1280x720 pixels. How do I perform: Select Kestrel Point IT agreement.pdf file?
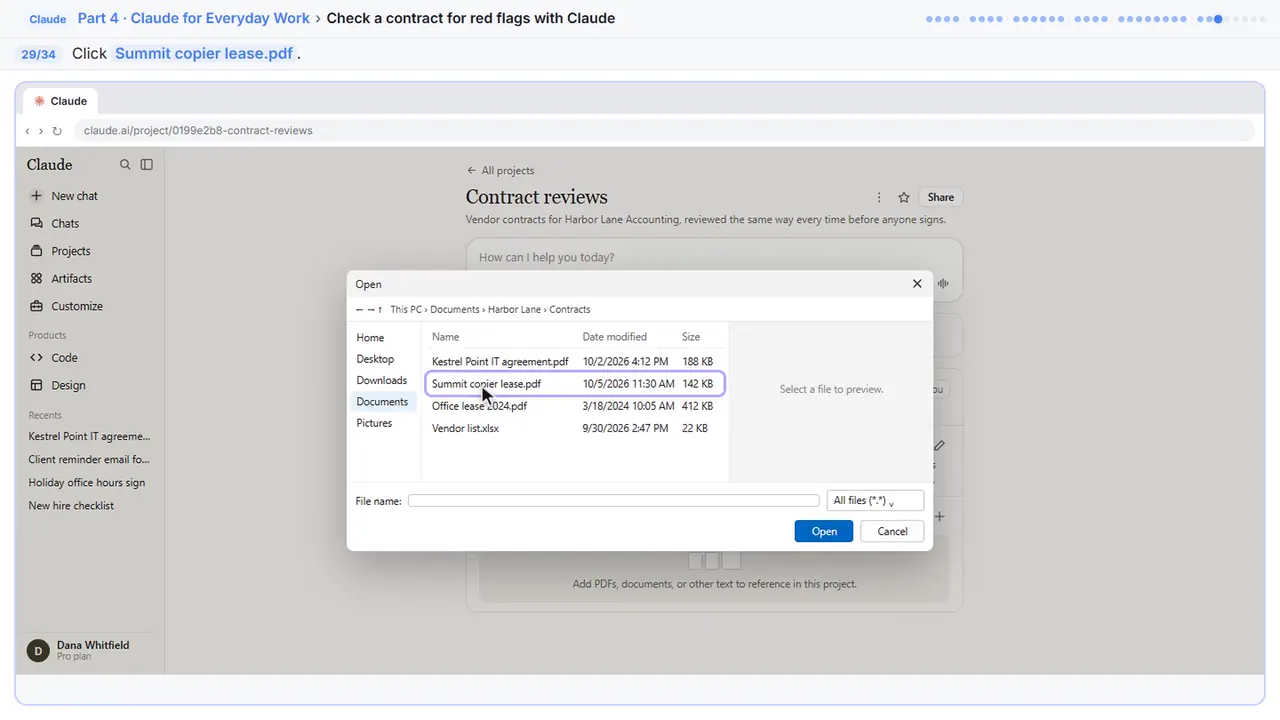point(575,362)
